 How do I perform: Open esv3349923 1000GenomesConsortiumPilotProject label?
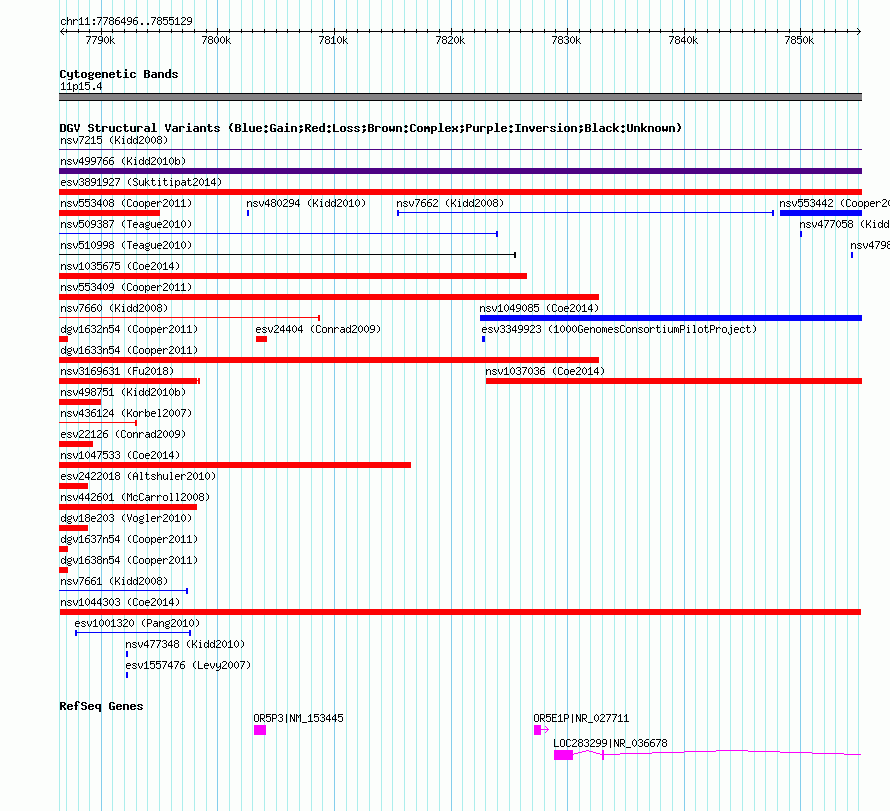click(x=619, y=329)
